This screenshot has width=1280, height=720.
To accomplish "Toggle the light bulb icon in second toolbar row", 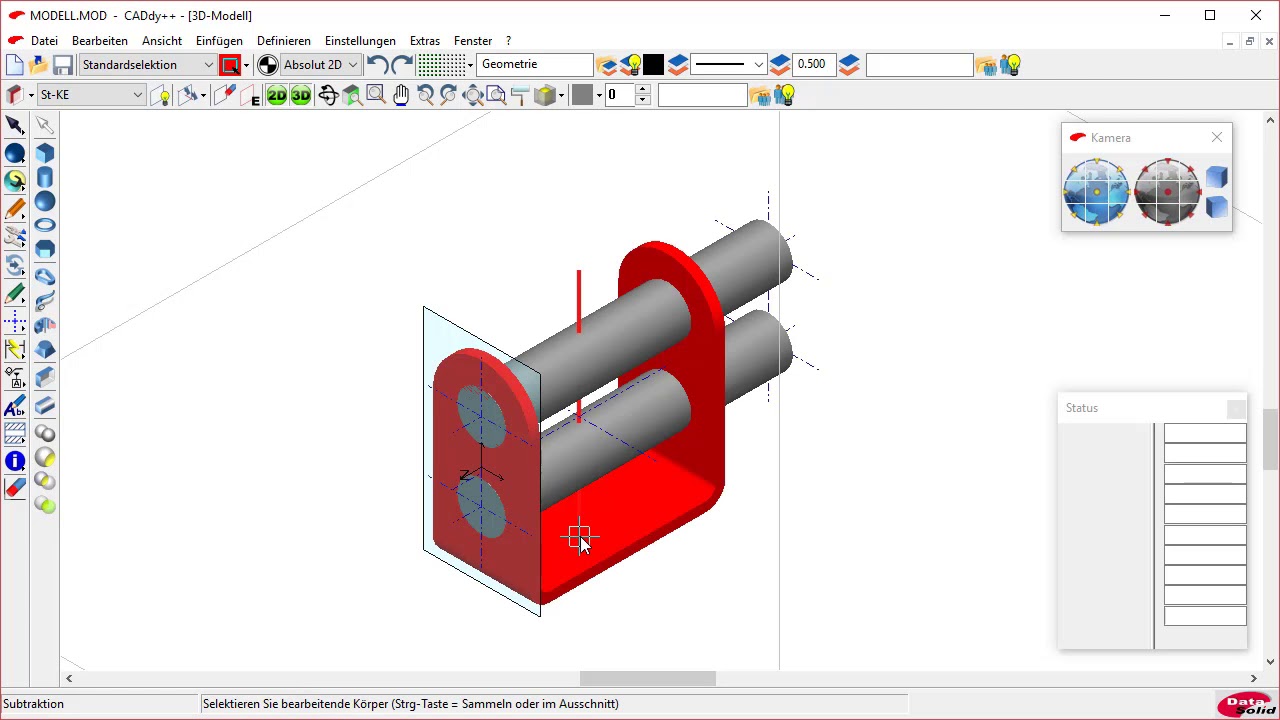I will pyautogui.click(x=785, y=96).
